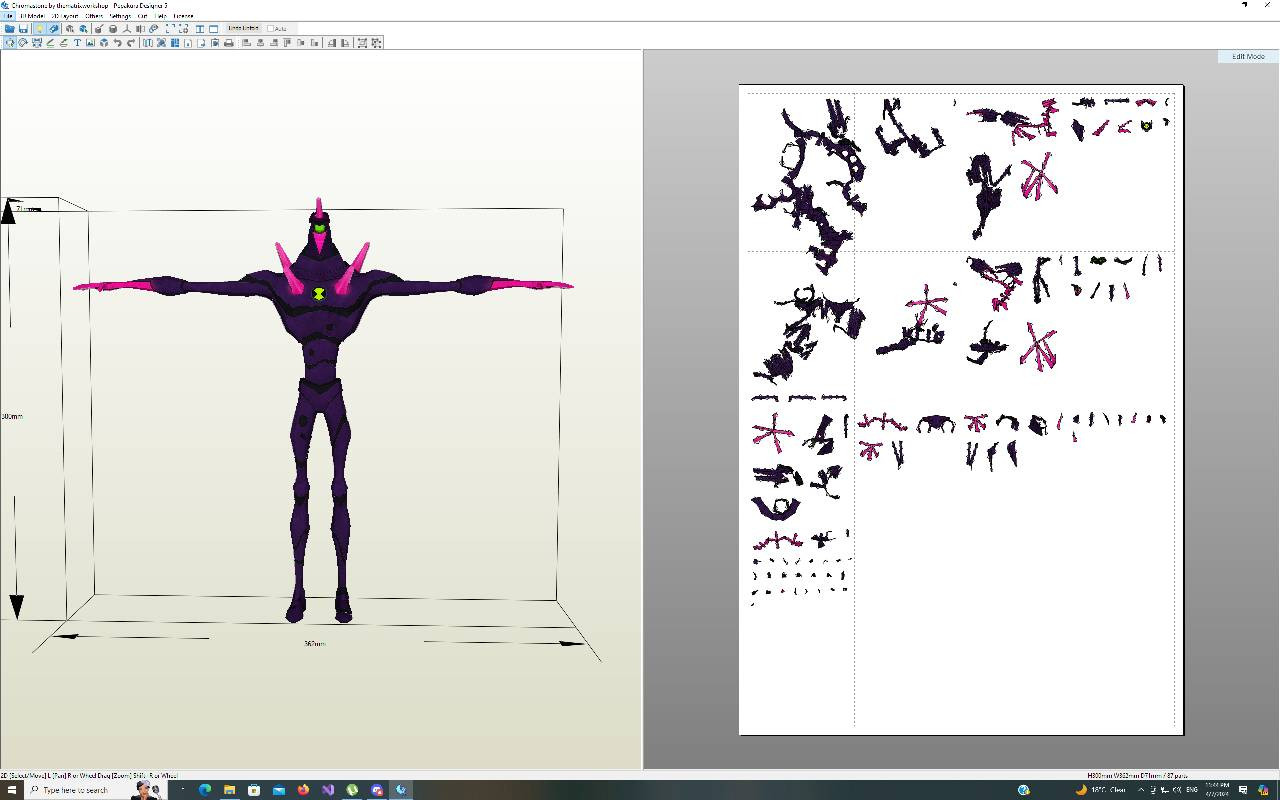Viewport: 1280px width, 800px height.
Task: Open the notification center icon
Action: 1243,790
